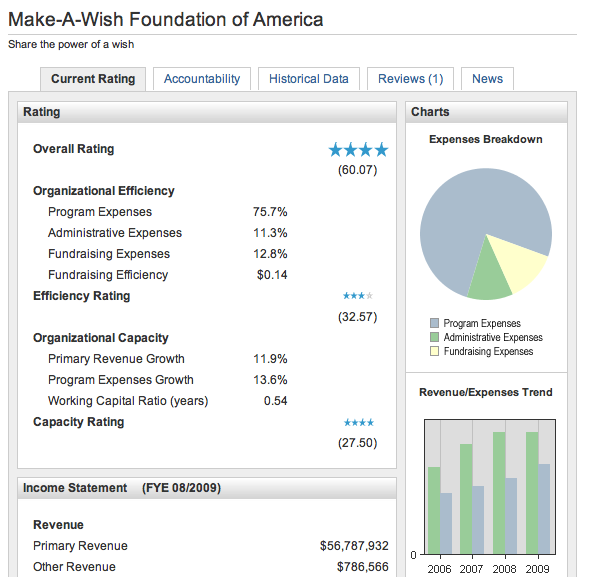Click the Income Statement header
Screen dimensions: 594x577
tap(207, 488)
